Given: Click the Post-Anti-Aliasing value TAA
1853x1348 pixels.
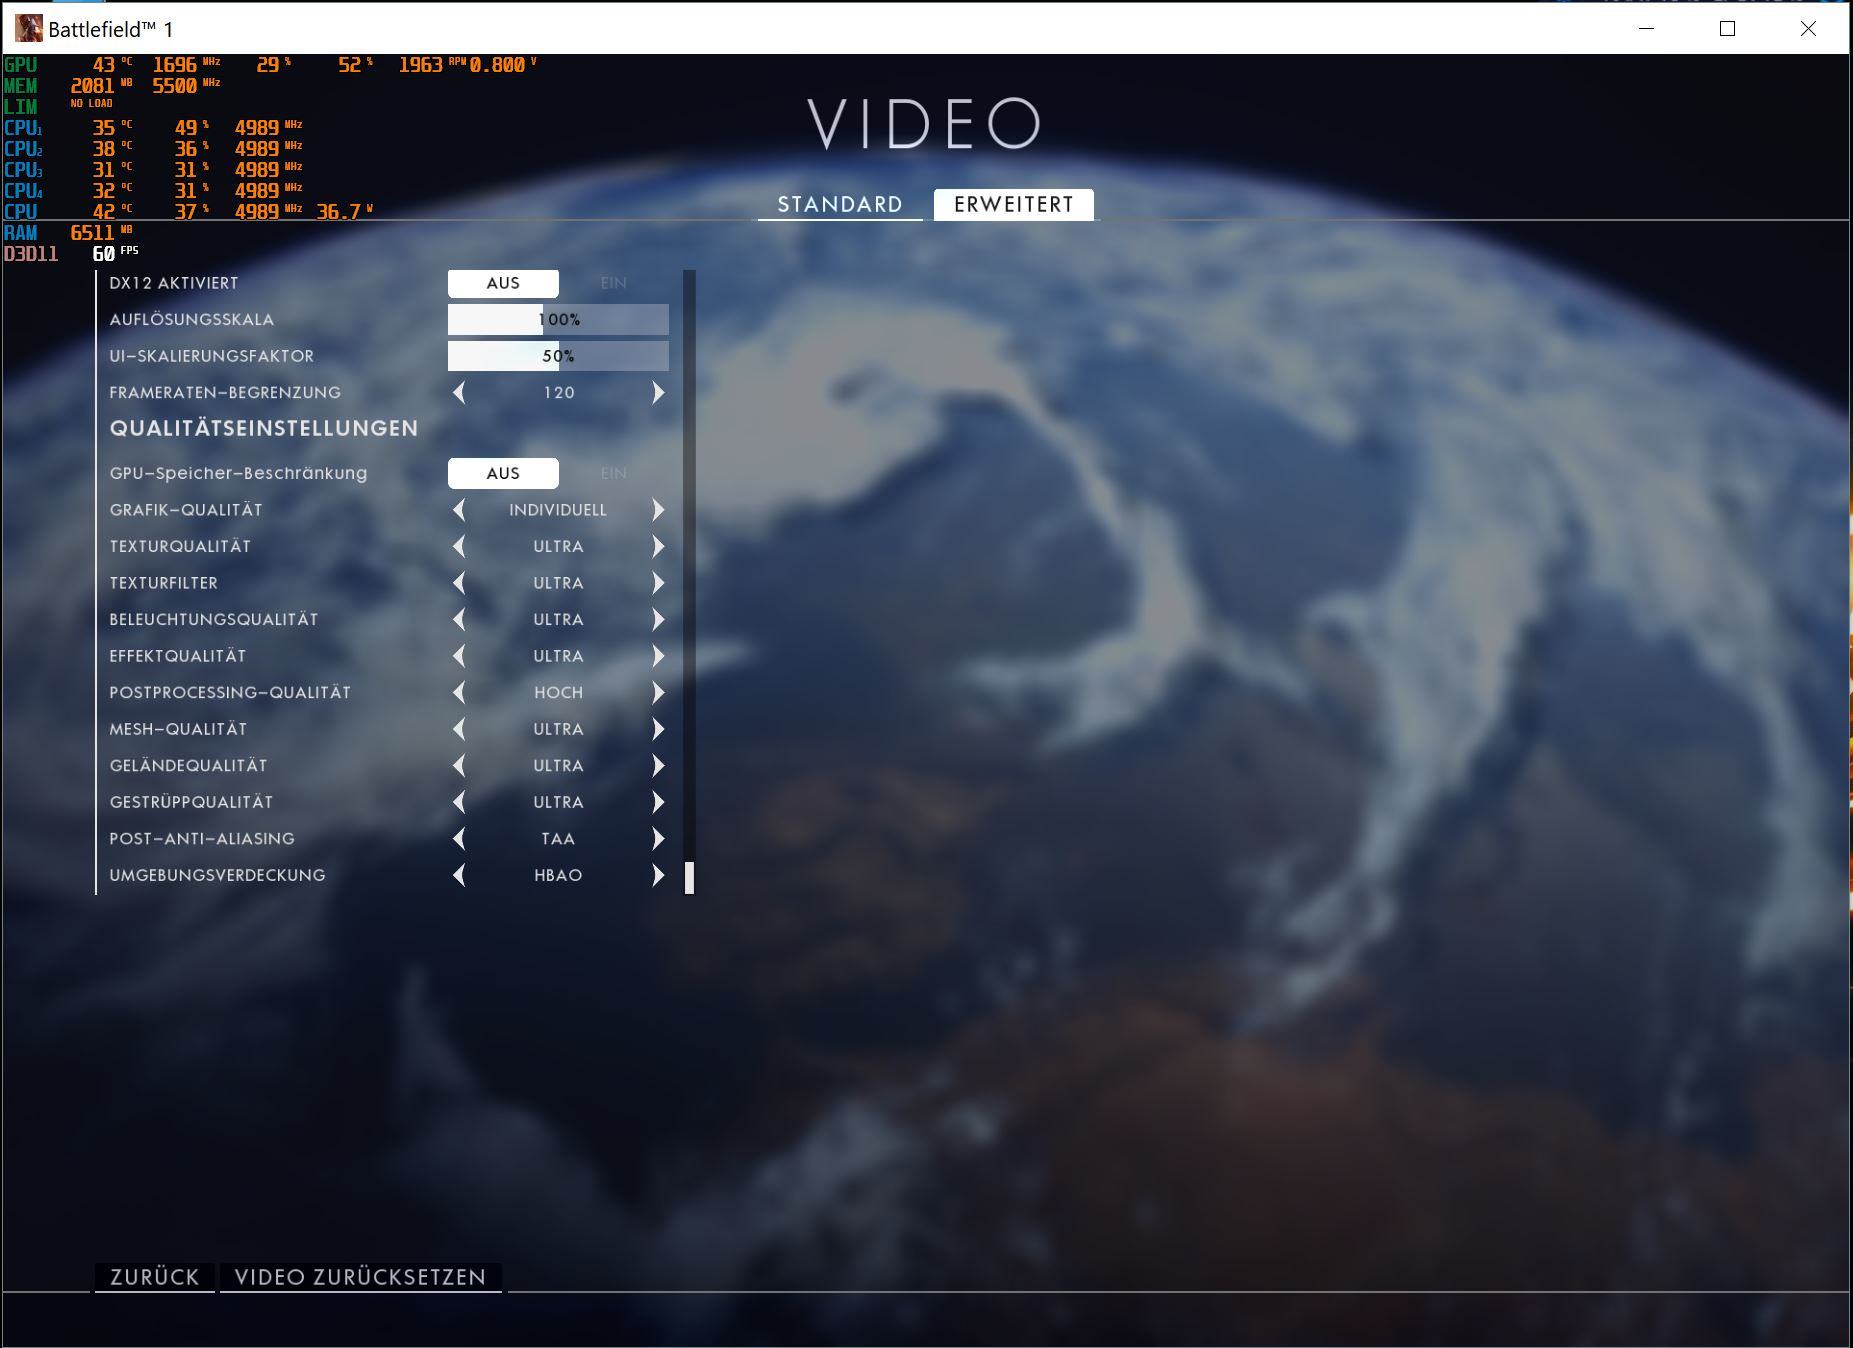Looking at the screenshot, I should click(x=558, y=839).
